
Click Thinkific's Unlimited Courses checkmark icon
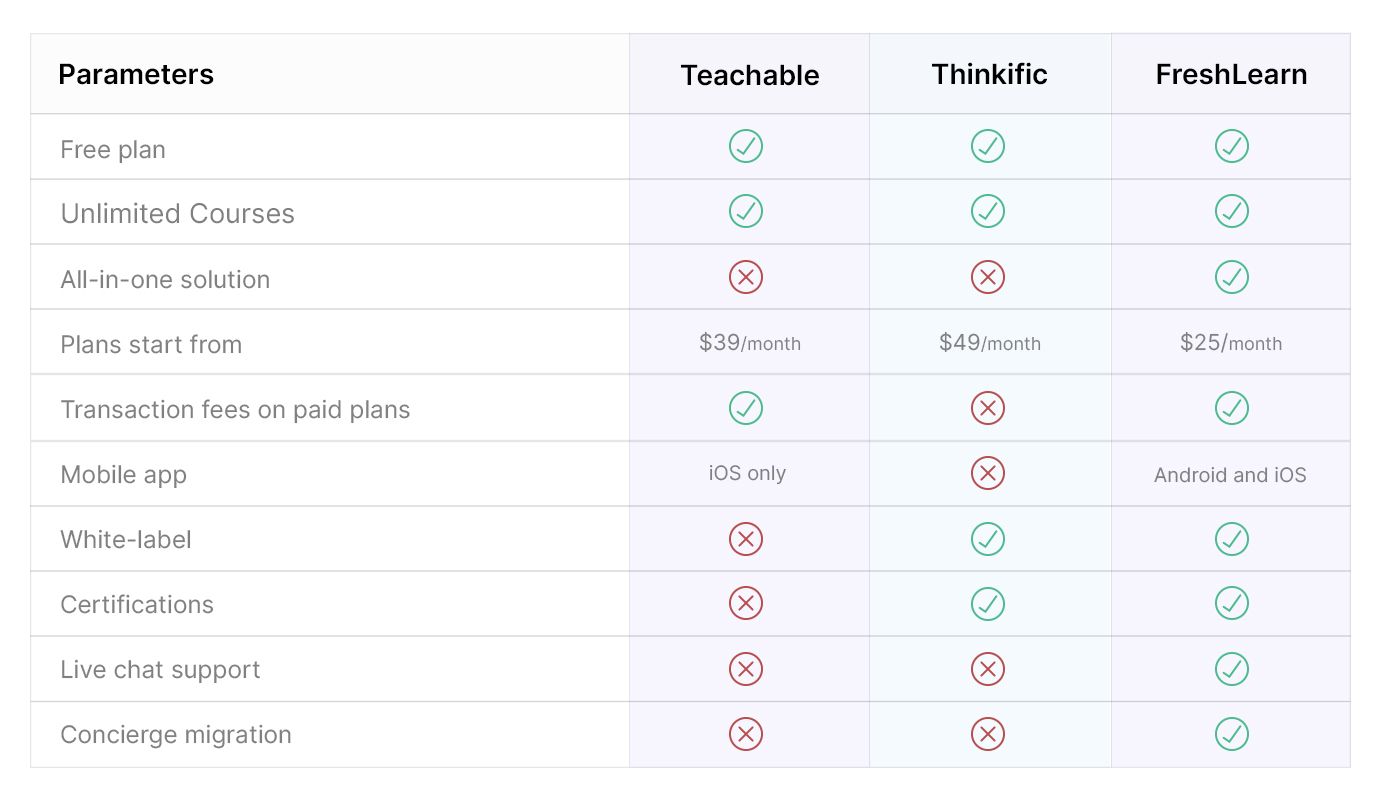pos(988,211)
